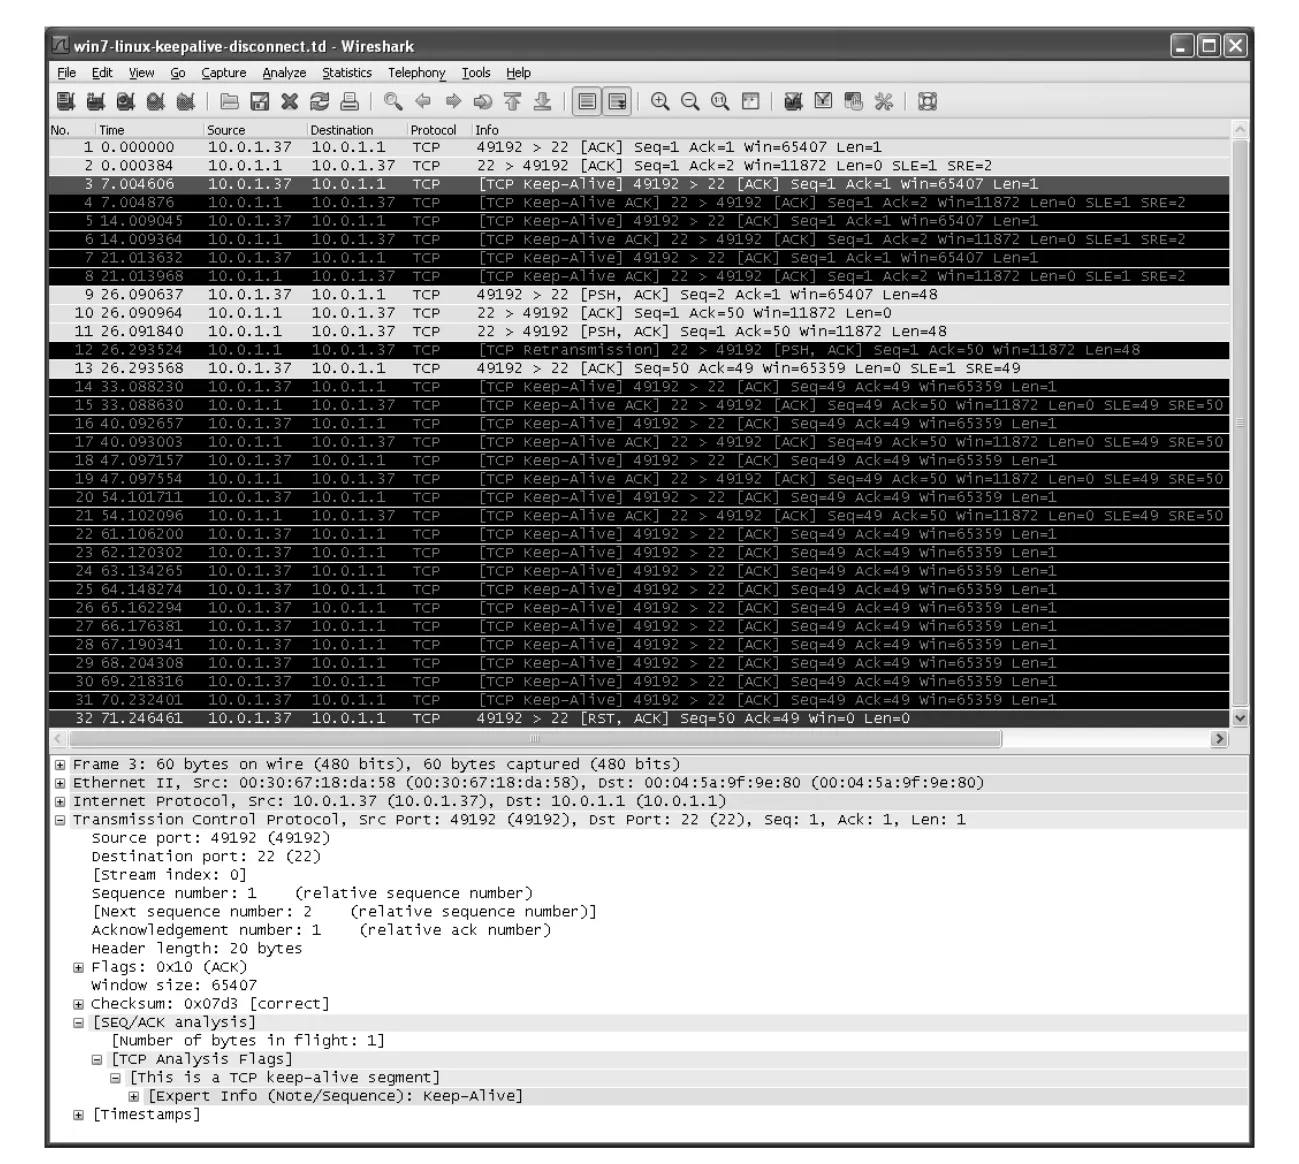
Task: Collapse [TCP Analysis Flags] node
Action: click(97, 1060)
